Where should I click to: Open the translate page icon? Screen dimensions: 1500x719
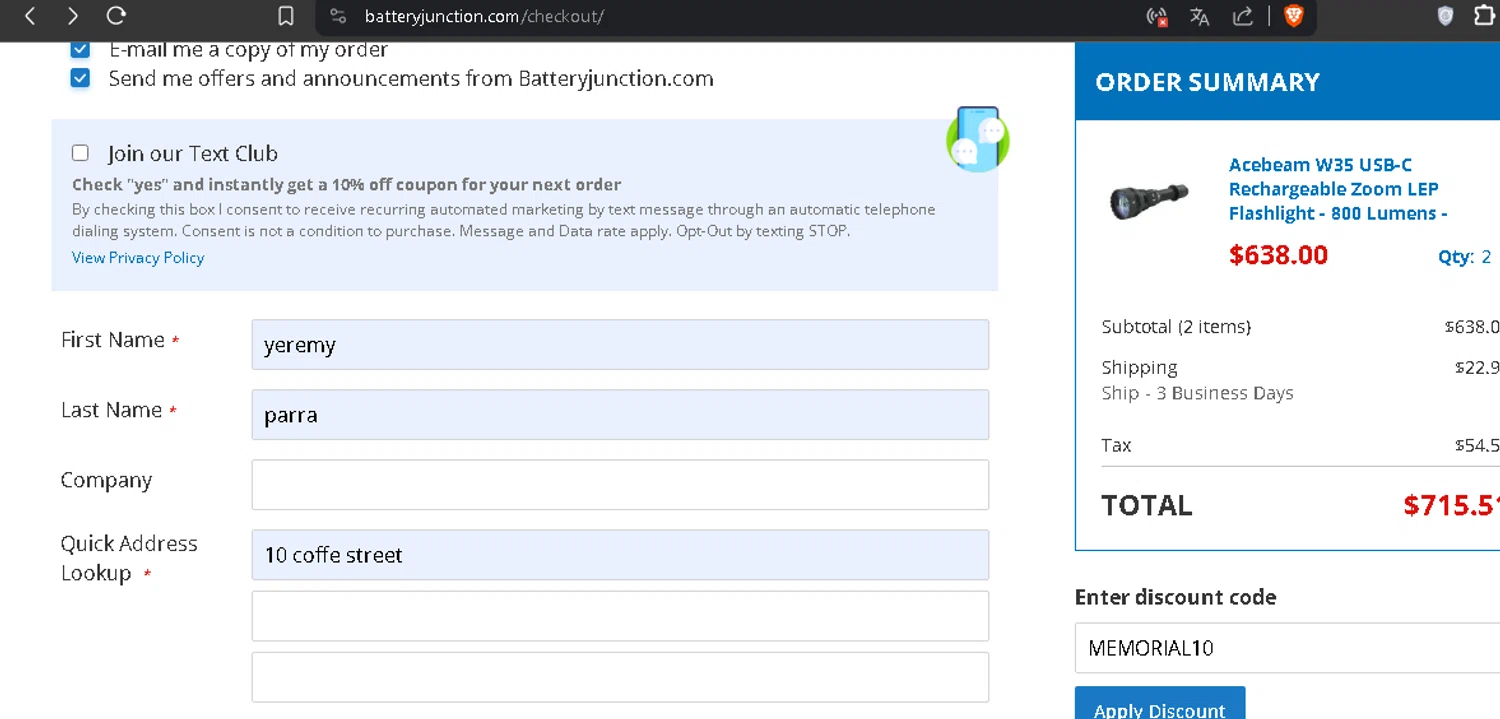[1200, 16]
